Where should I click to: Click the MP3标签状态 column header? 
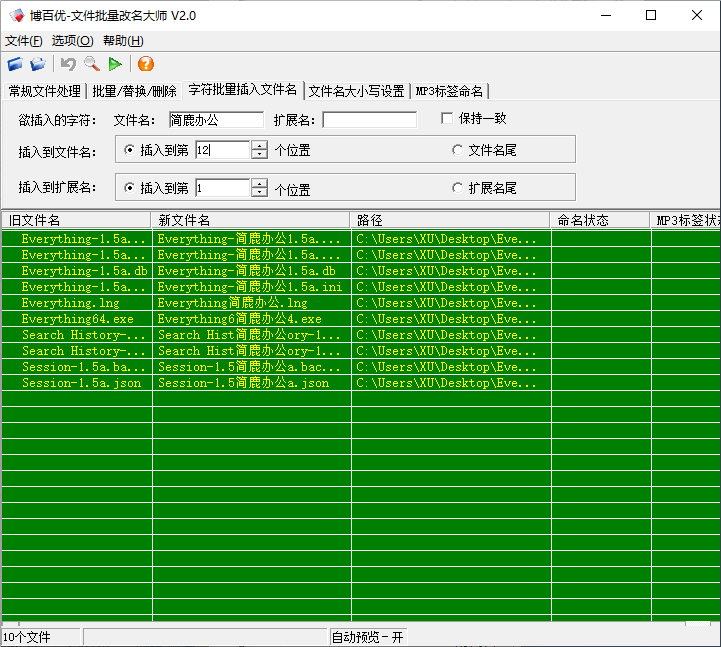[686, 220]
